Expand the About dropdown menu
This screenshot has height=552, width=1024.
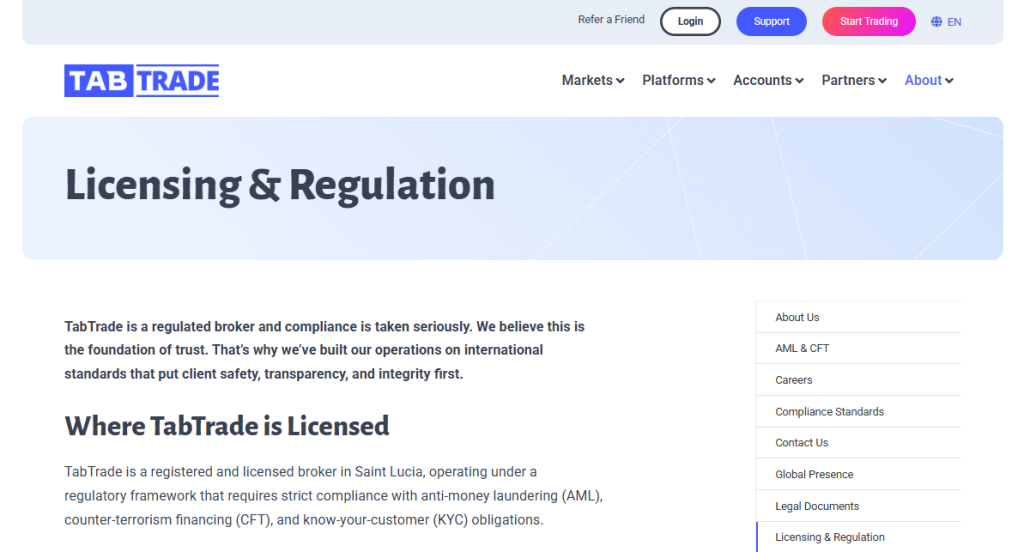929,81
